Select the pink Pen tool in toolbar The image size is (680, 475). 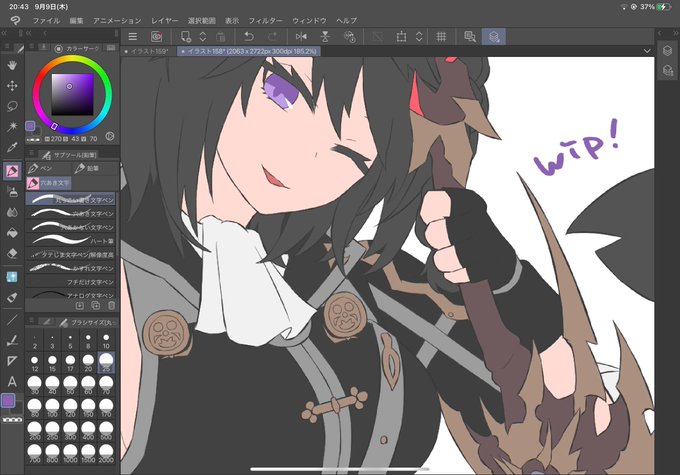point(12,171)
